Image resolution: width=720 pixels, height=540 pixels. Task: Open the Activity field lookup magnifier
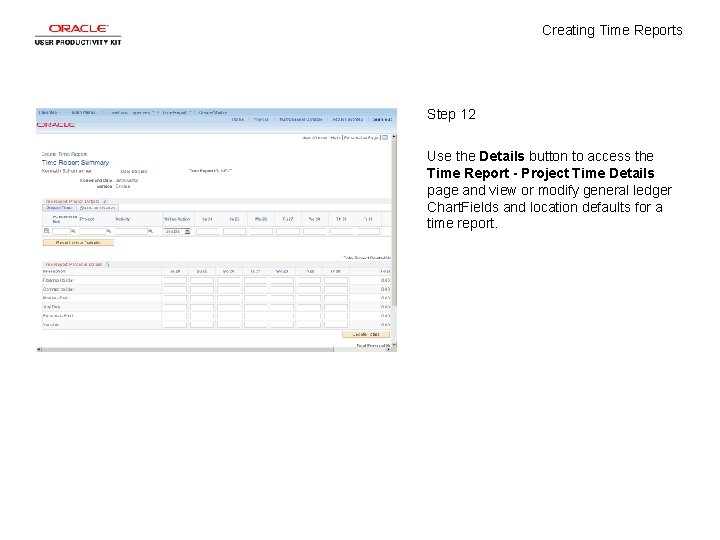click(150, 231)
